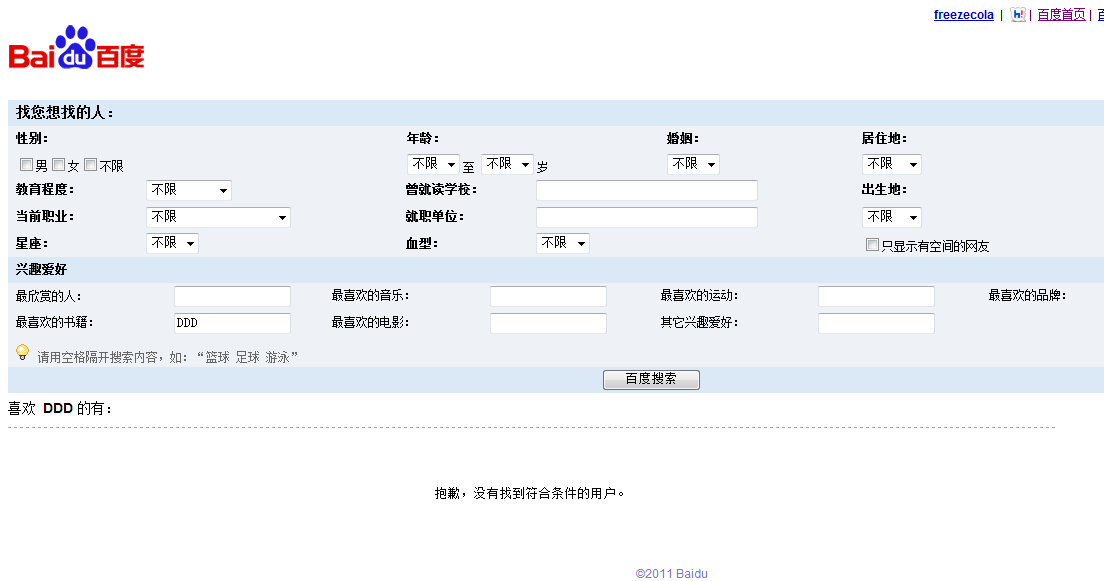Click the 就职单位 employer input field

tap(647, 217)
